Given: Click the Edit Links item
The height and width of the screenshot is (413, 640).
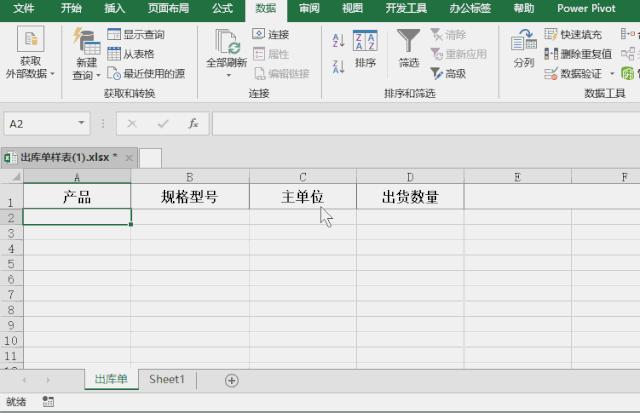Looking at the screenshot, I should click(x=282, y=73).
